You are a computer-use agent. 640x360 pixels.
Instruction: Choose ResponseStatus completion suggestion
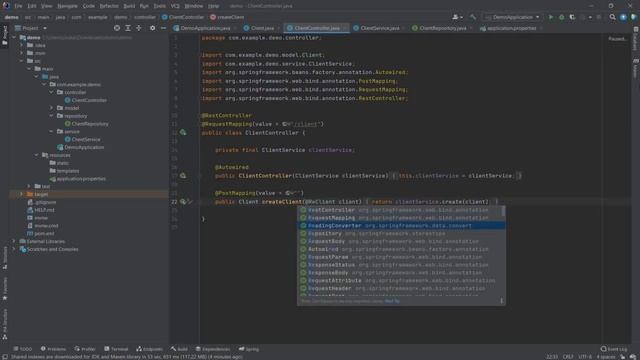click(401, 264)
